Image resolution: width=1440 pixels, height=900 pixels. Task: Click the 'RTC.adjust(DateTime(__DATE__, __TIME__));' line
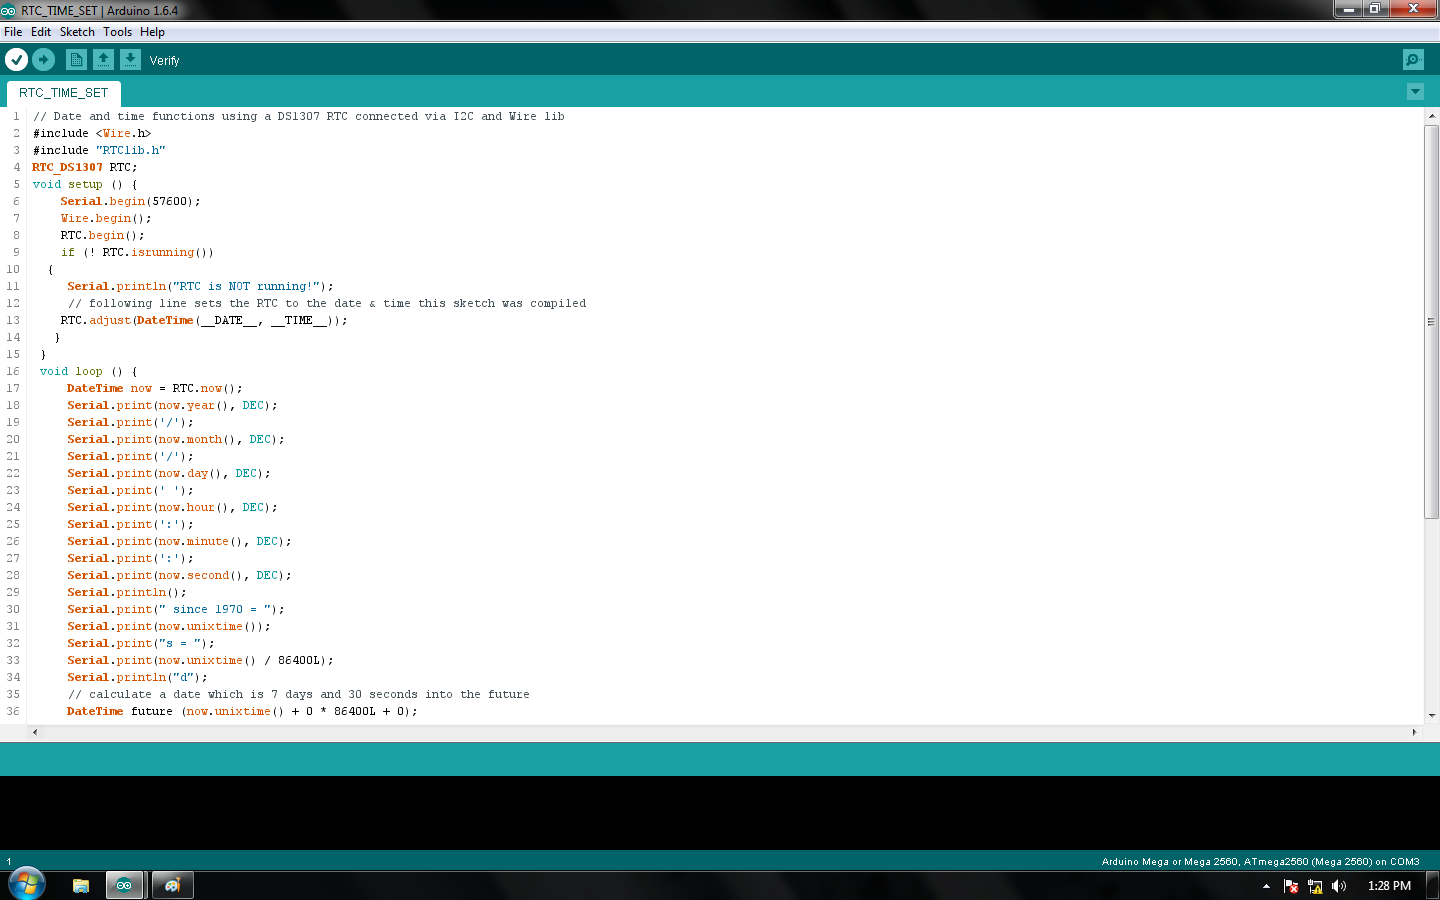(x=204, y=320)
